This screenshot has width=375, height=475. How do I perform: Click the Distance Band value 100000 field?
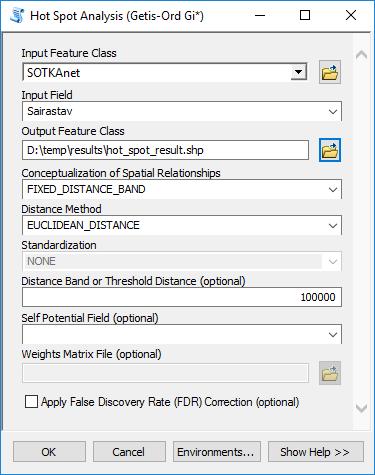click(182, 297)
